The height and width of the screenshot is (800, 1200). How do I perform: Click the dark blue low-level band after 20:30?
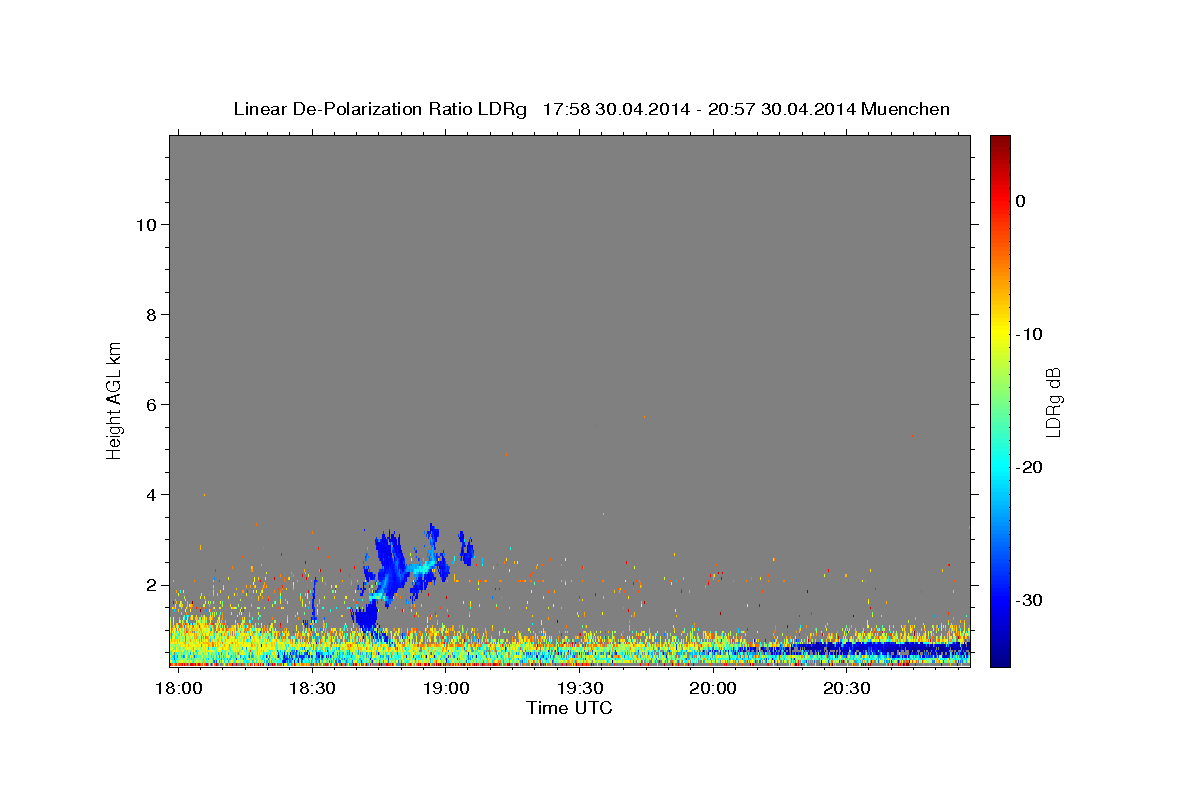coord(880,649)
